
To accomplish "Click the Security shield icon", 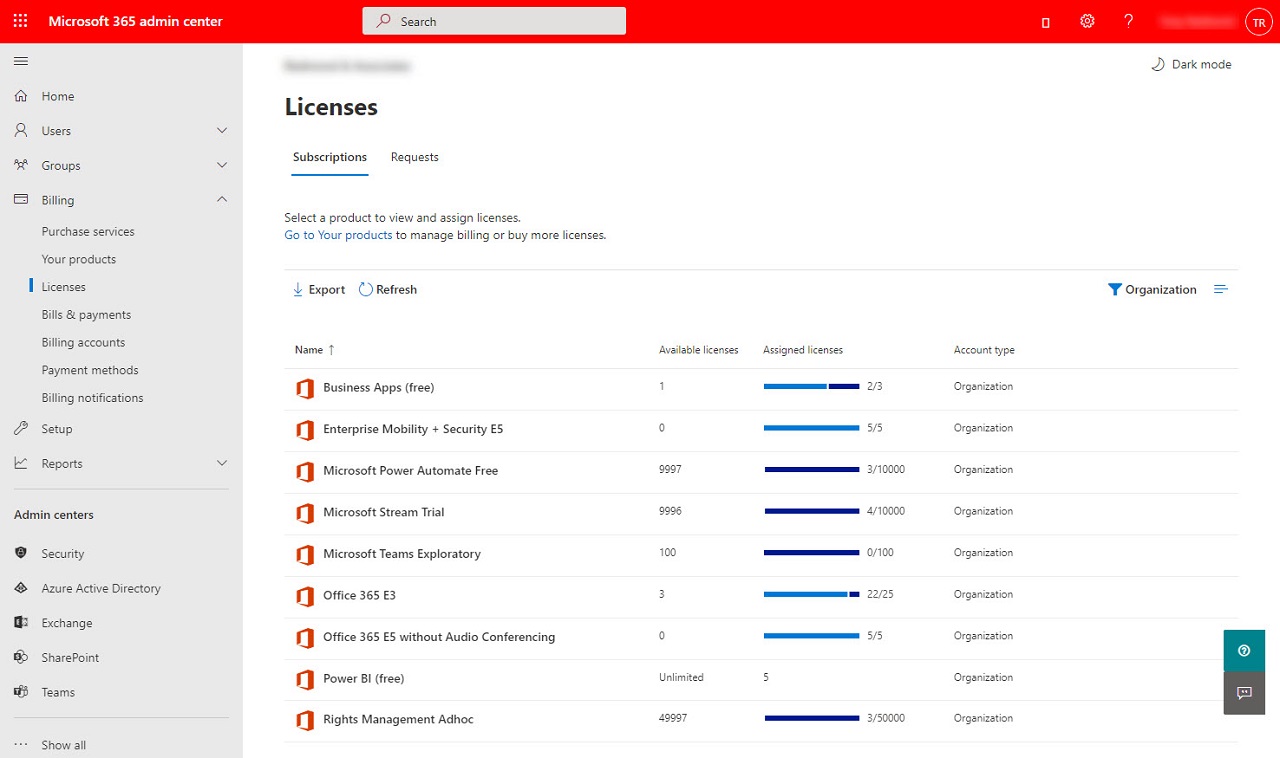I will 21,553.
